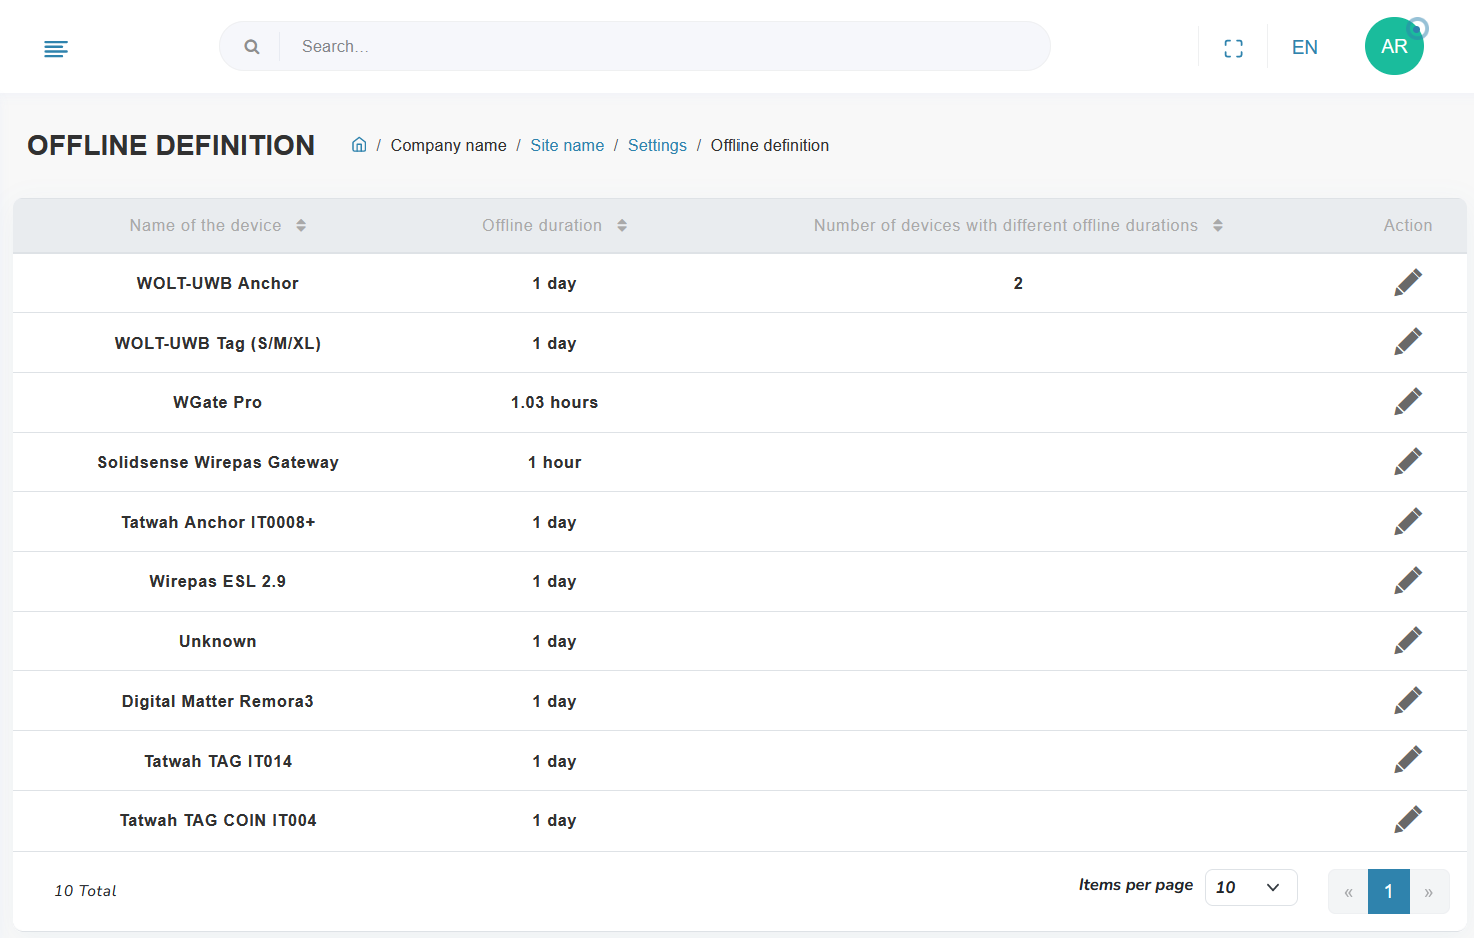
Task: Edit offline duration for Solidsense Wirepas Gateway
Action: click(1408, 462)
